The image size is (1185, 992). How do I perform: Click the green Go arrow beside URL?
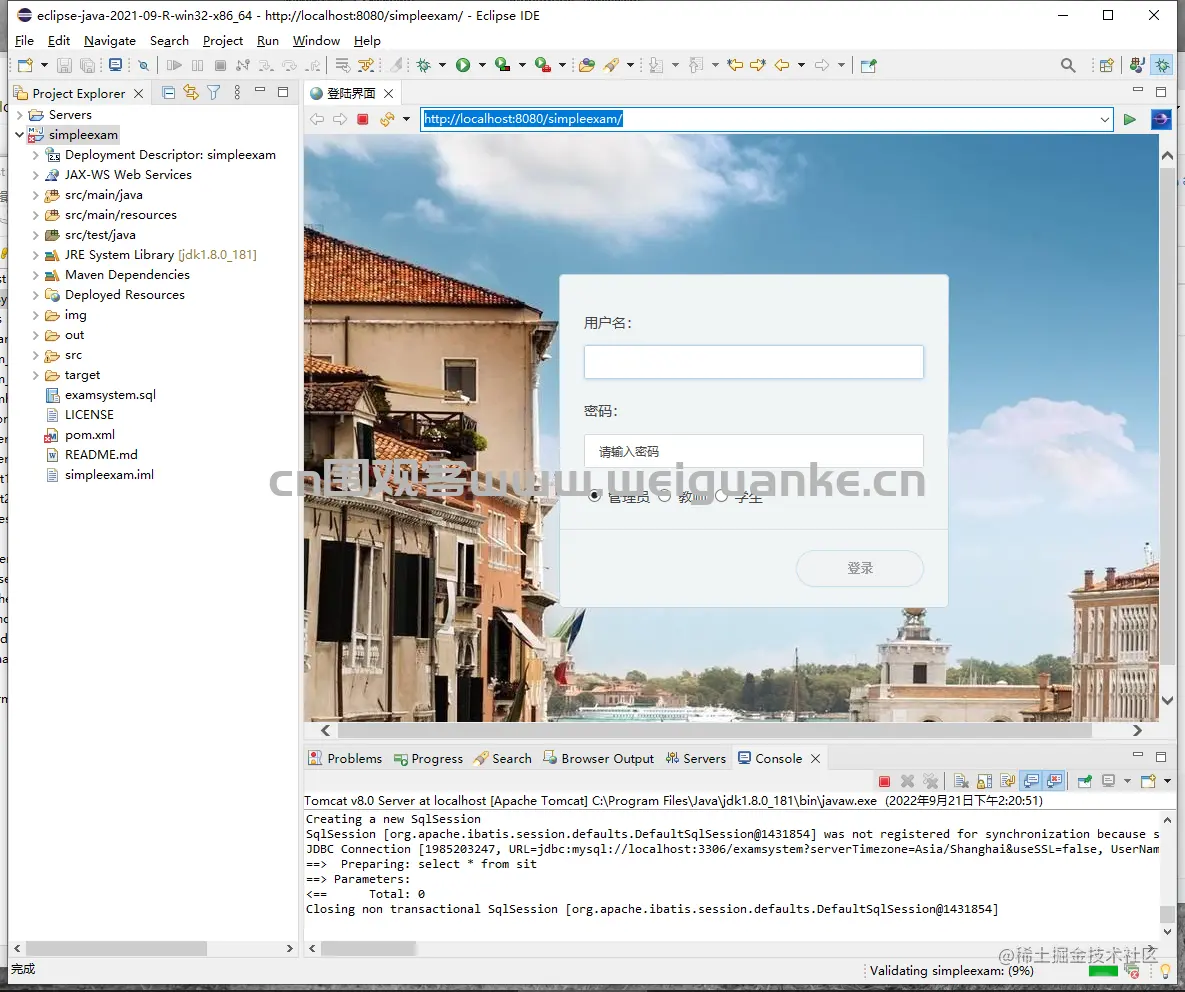[1130, 119]
